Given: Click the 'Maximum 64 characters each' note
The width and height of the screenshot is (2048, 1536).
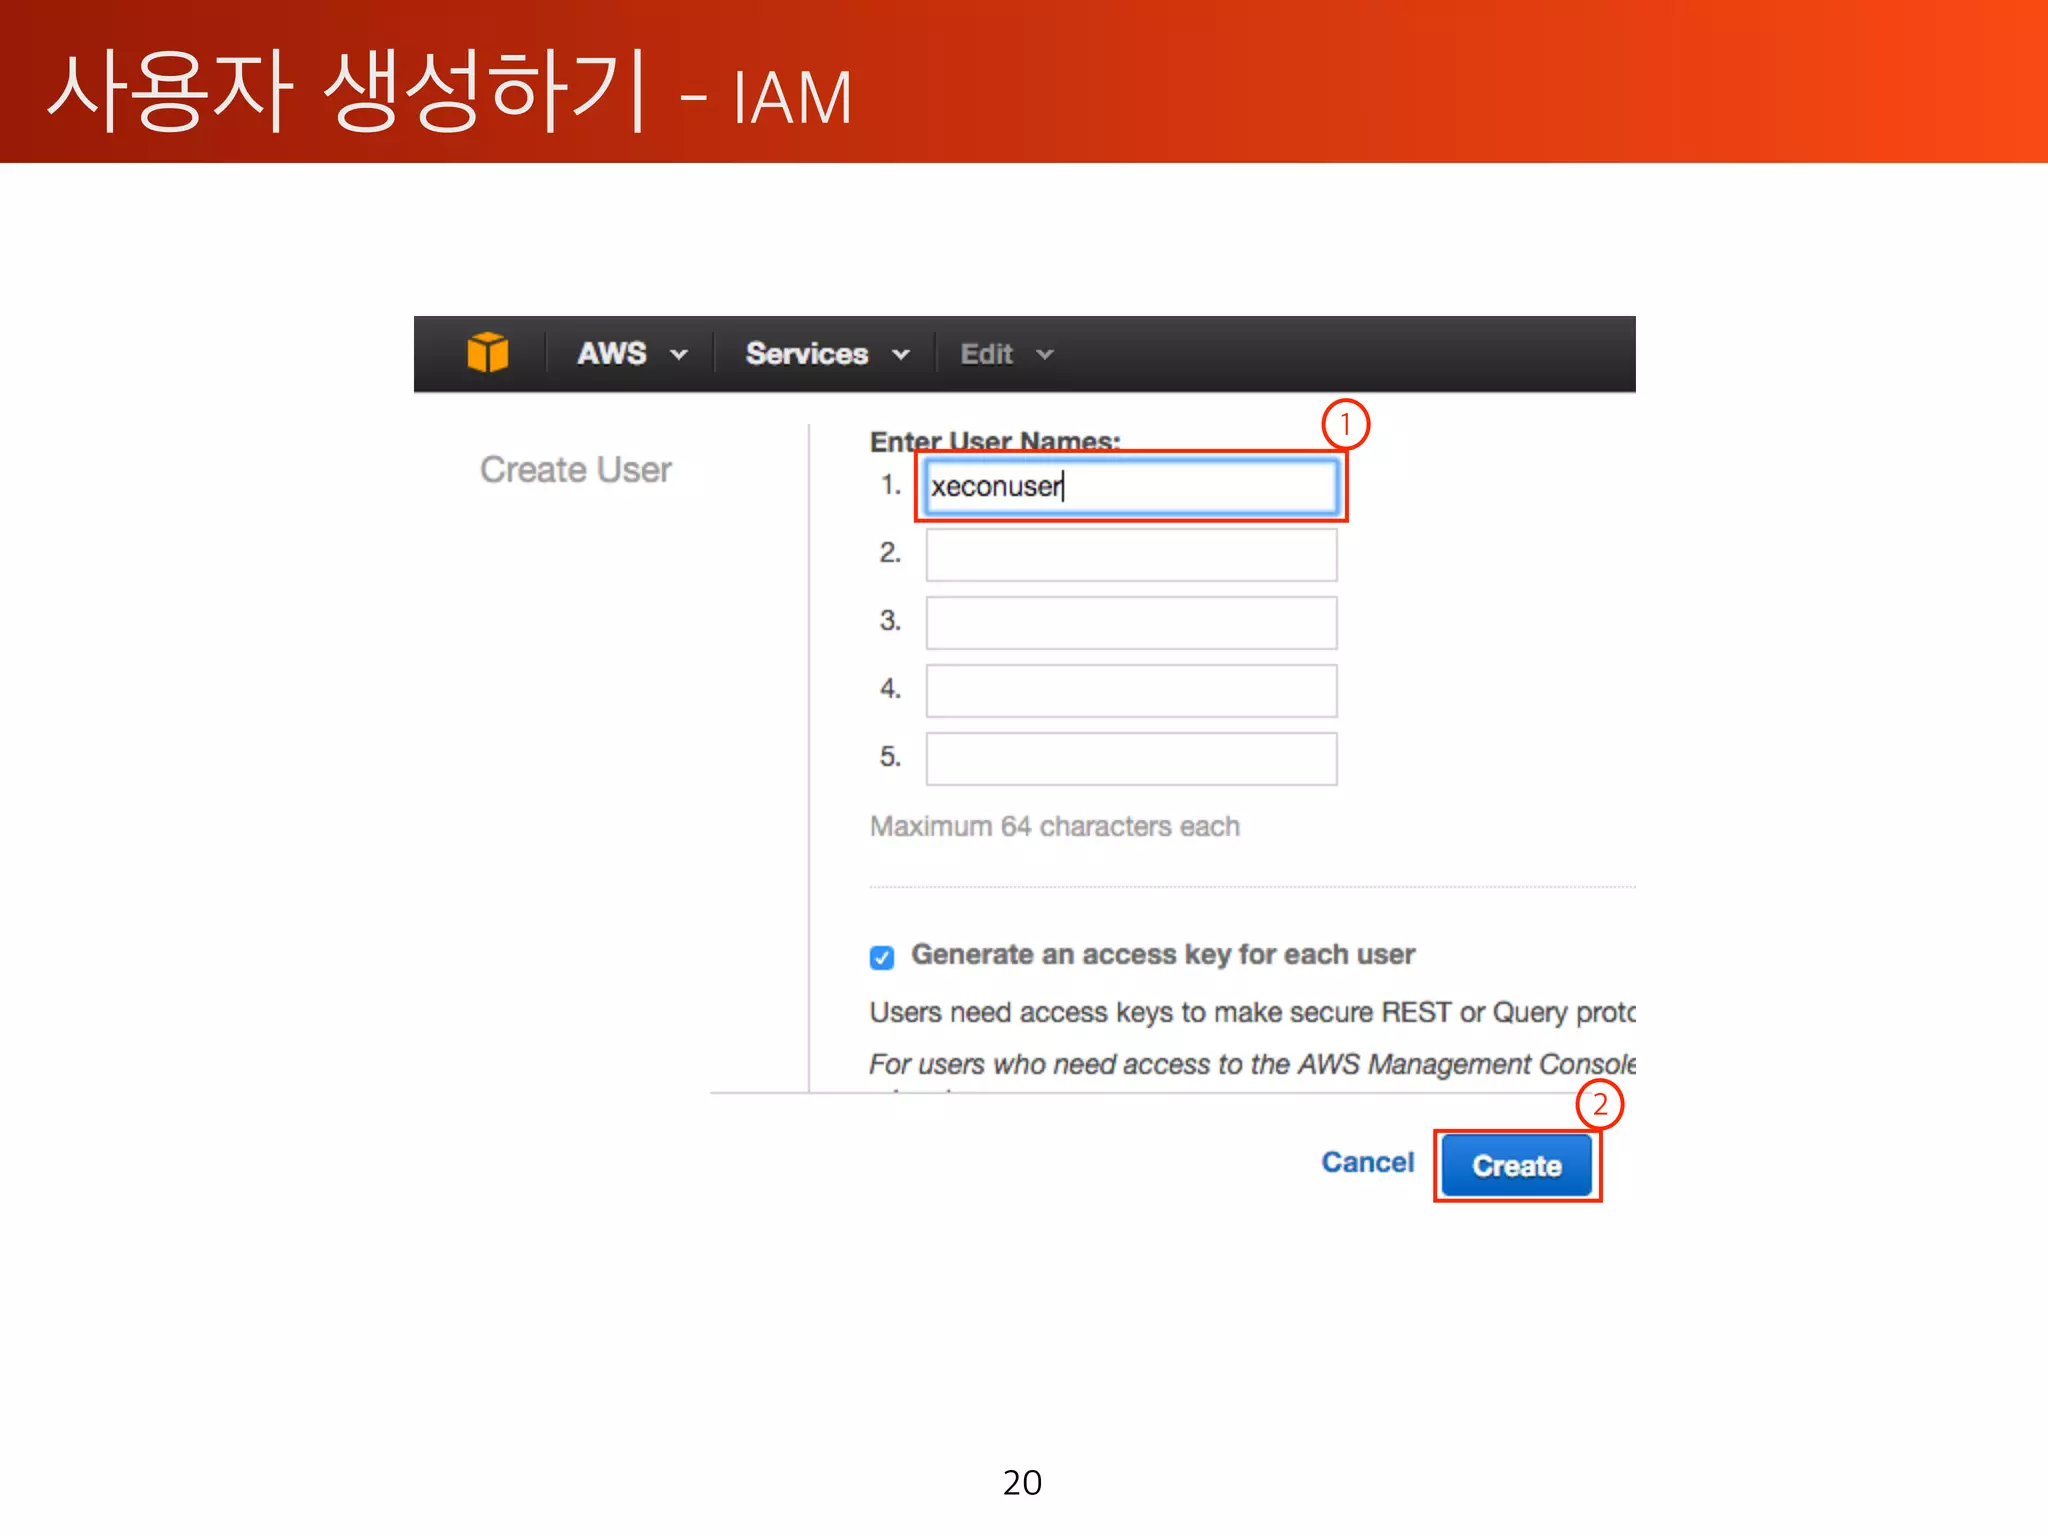Looking at the screenshot, I should [x=1054, y=826].
